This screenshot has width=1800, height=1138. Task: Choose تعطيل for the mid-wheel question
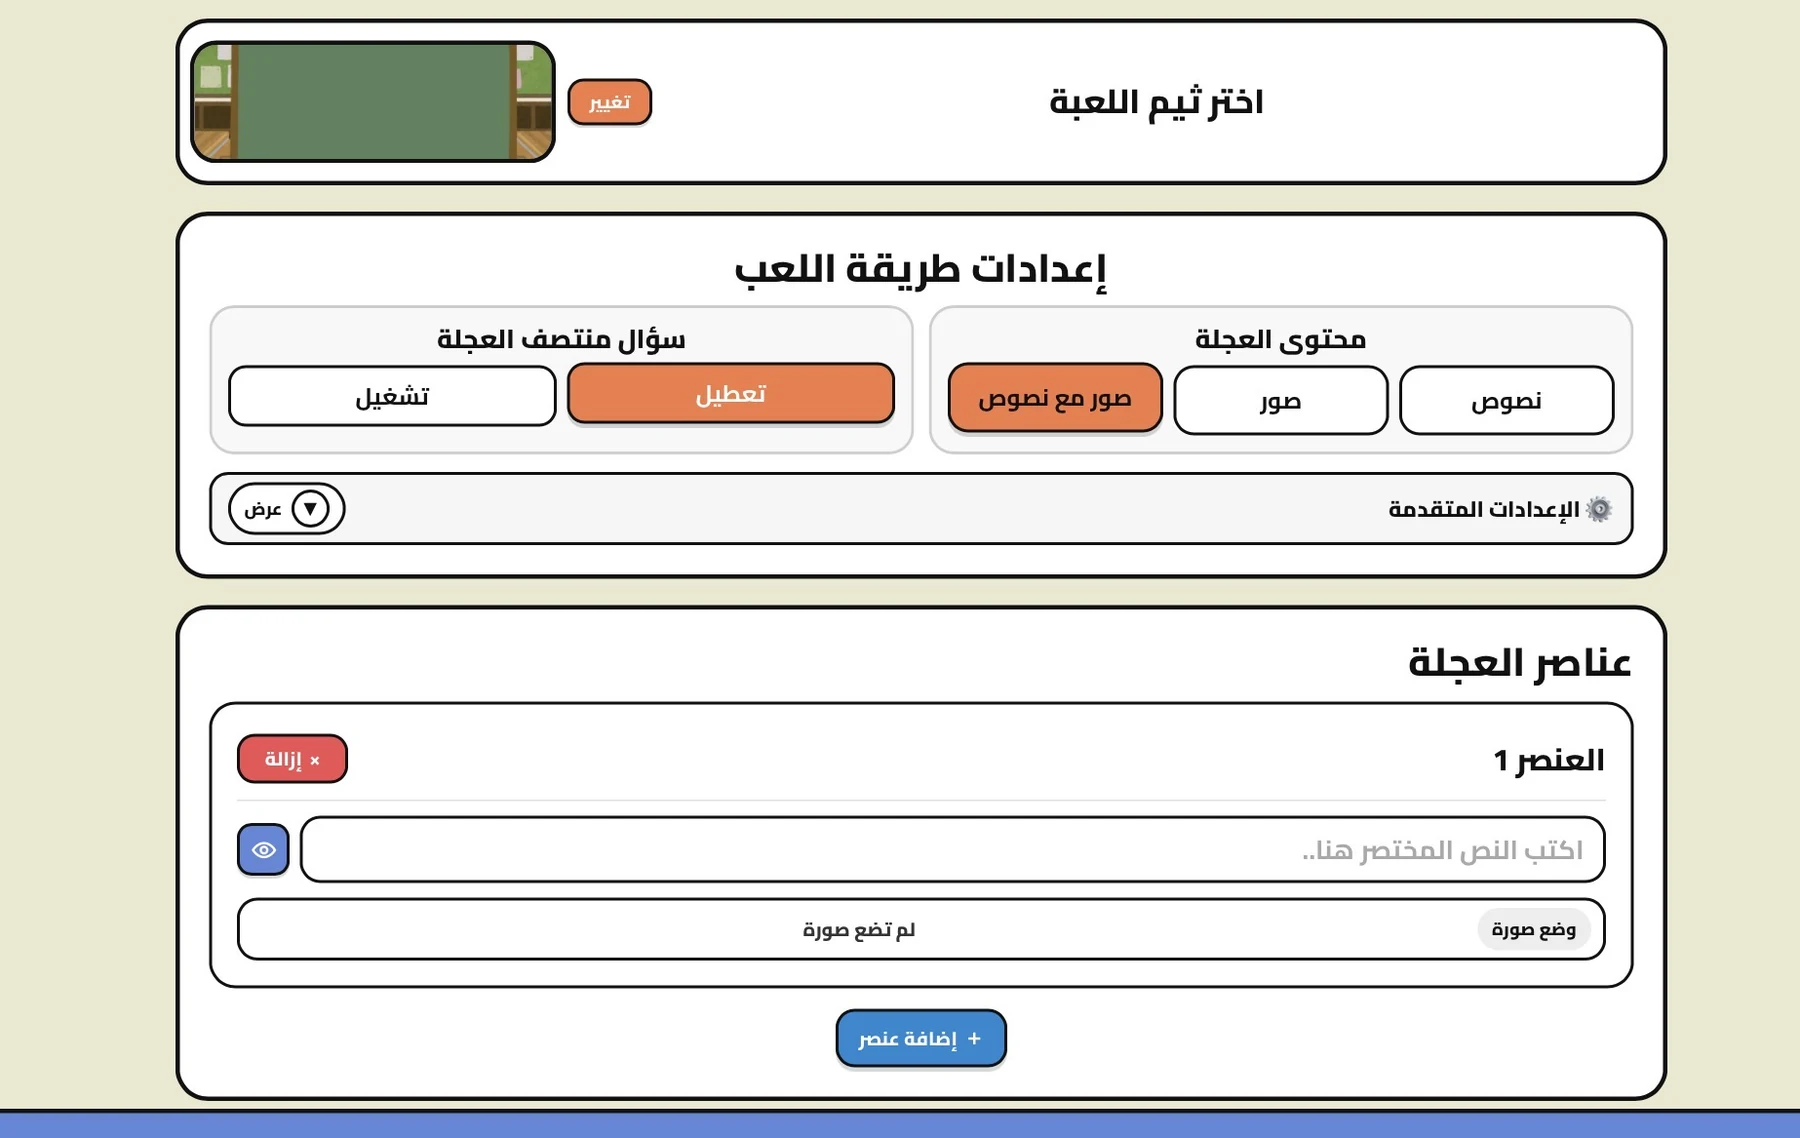pyautogui.click(x=730, y=393)
